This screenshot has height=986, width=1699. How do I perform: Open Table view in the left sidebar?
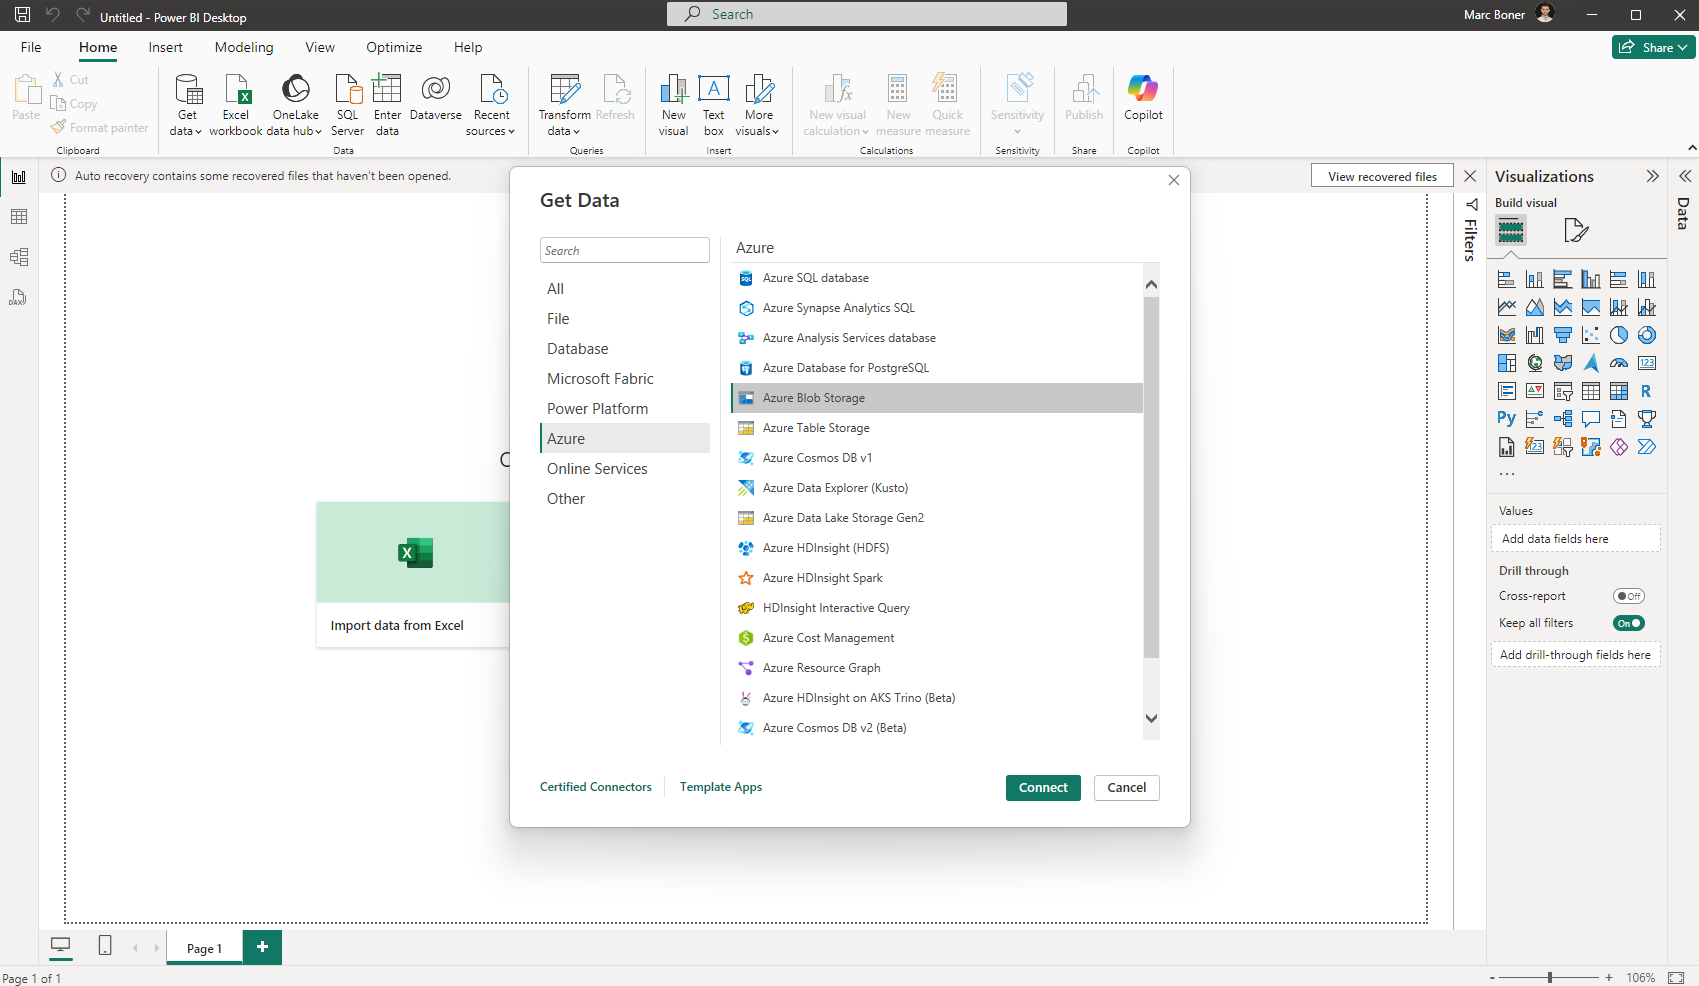(18, 217)
